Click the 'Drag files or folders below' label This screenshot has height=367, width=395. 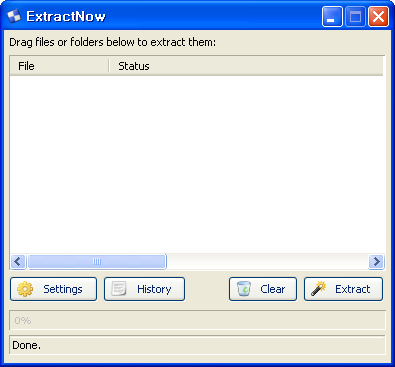112,42
